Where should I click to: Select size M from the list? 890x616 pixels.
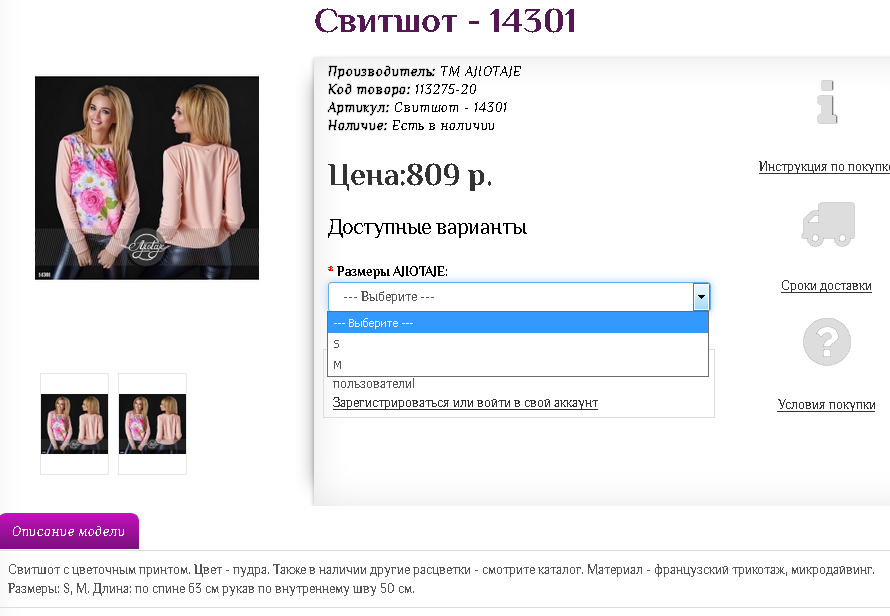coord(517,365)
